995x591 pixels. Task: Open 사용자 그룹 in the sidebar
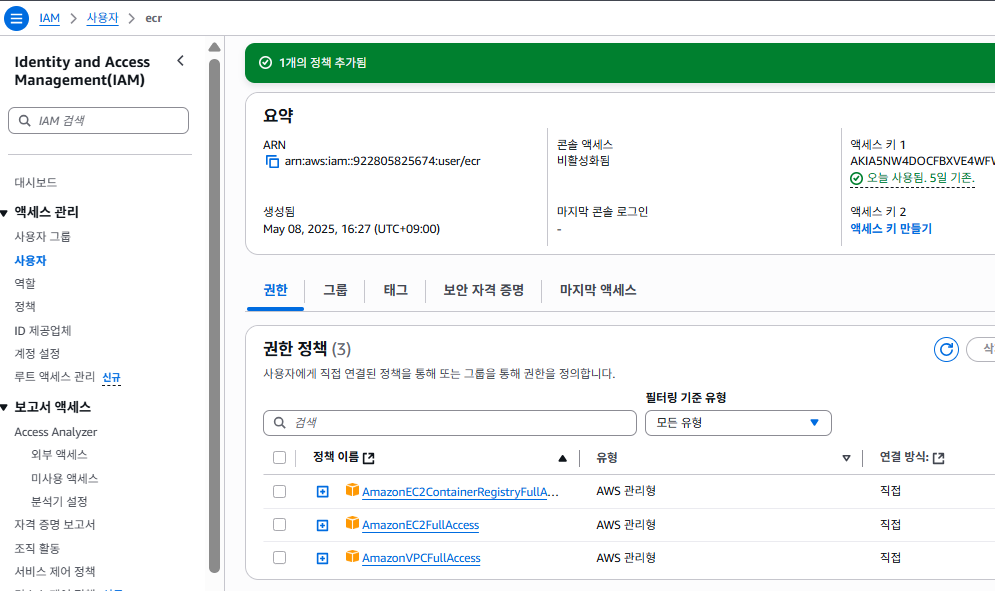point(43,236)
